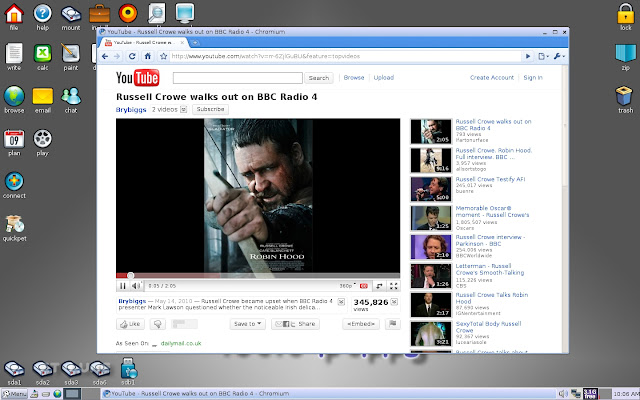Click taskbar volume speaker icon
This screenshot has width=640, height=400.
[563, 393]
